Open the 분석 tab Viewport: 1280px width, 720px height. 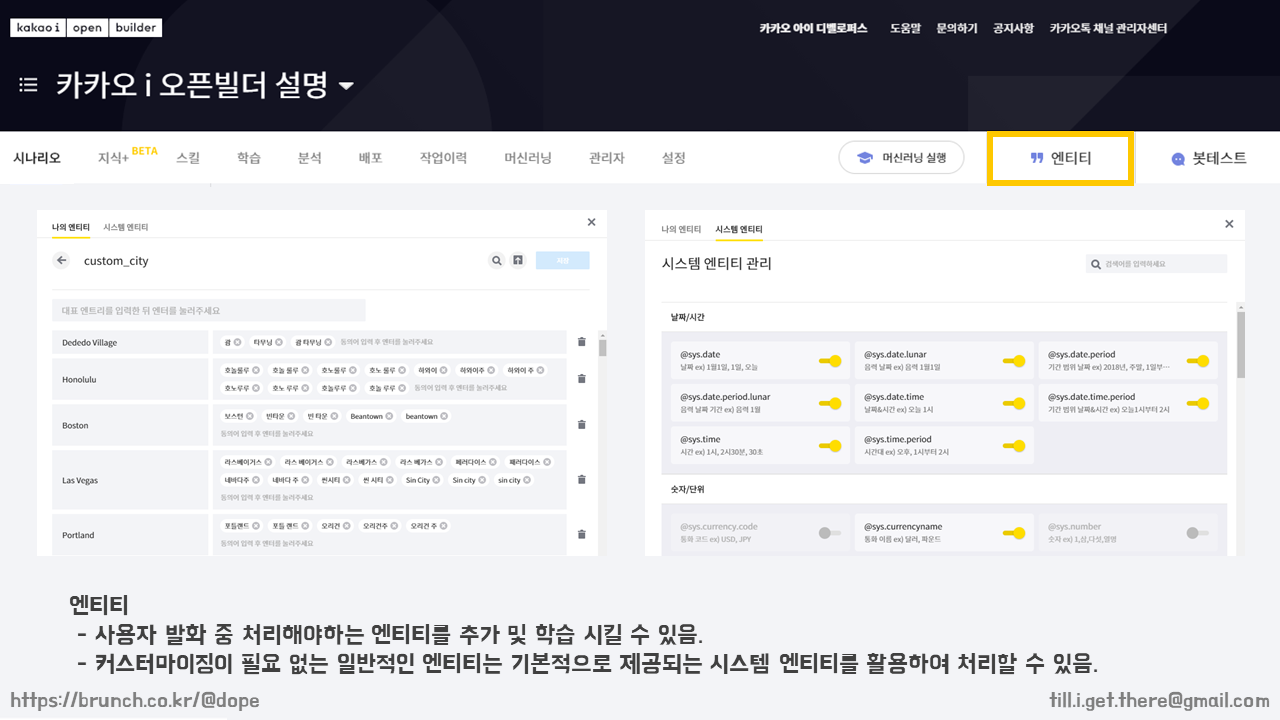click(x=310, y=158)
